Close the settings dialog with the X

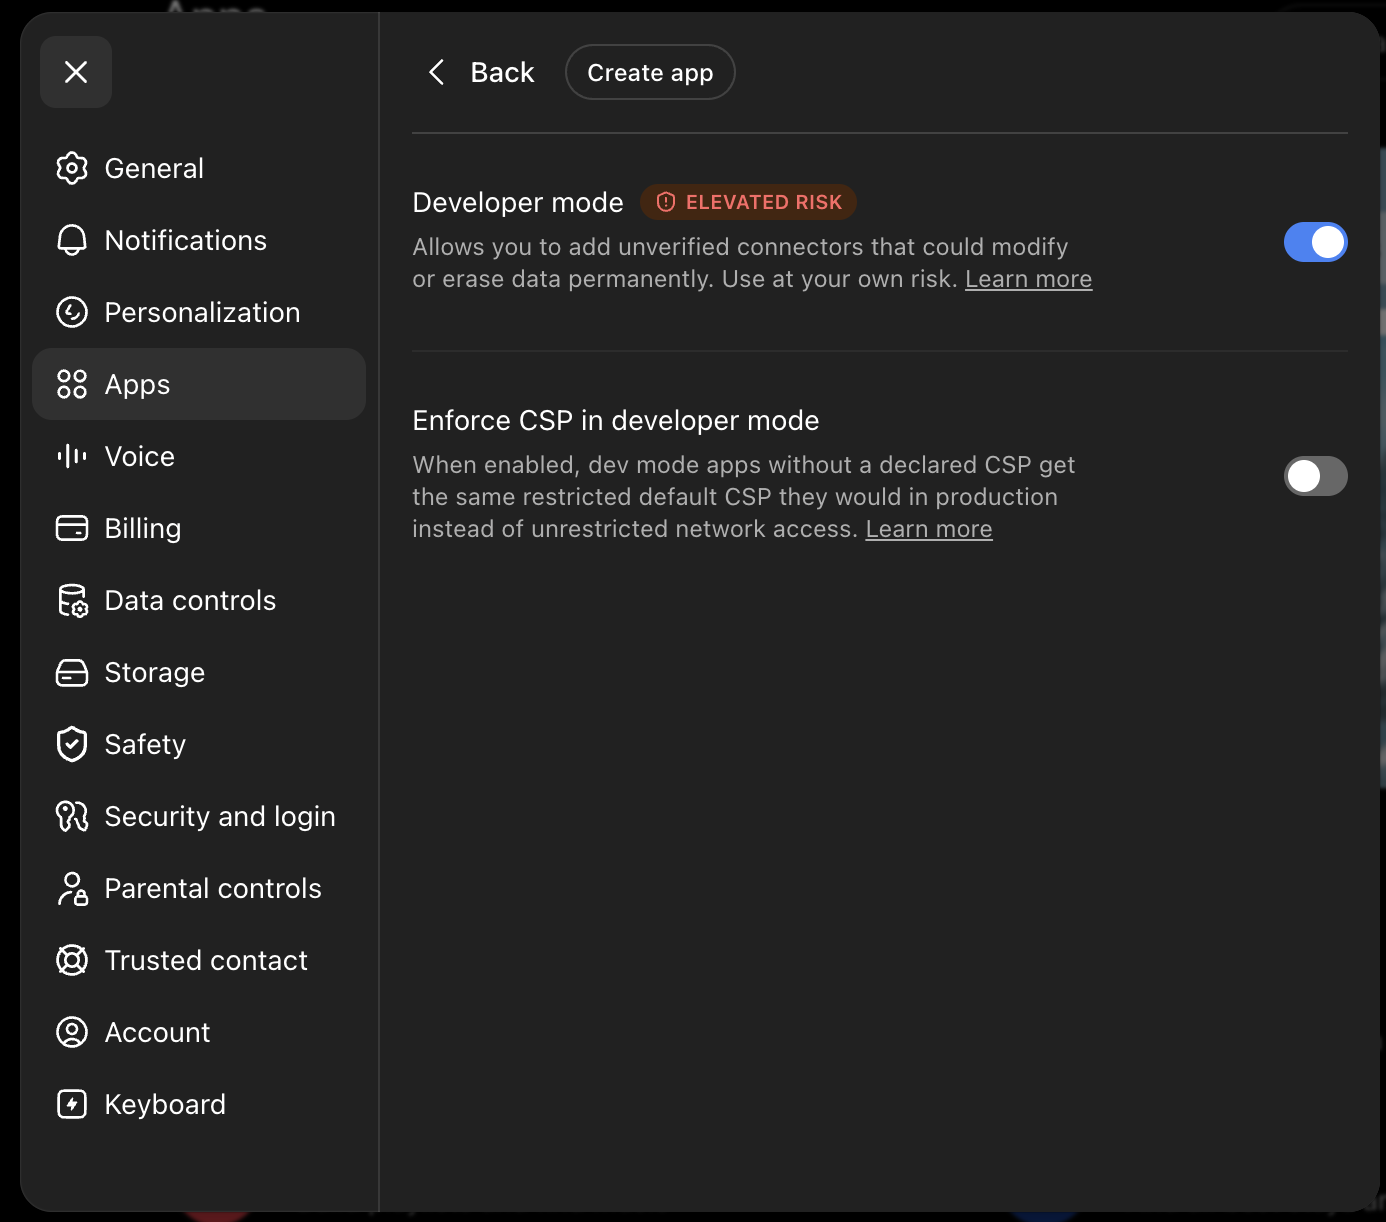76,72
